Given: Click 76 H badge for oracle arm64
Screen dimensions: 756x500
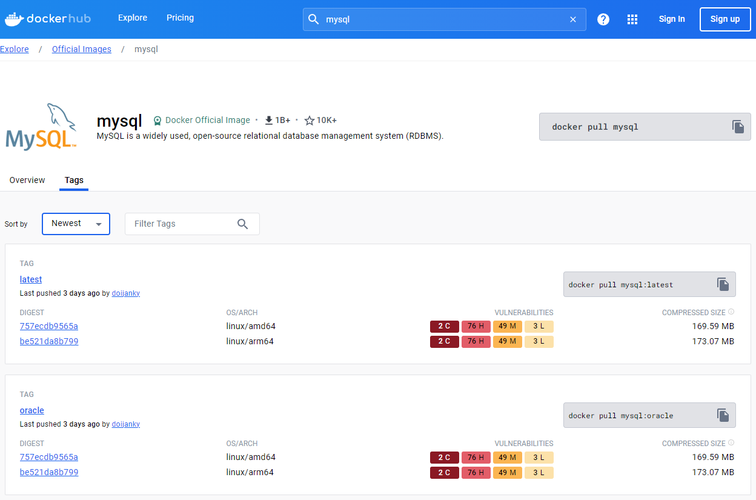Looking at the screenshot, I should (476, 473).
